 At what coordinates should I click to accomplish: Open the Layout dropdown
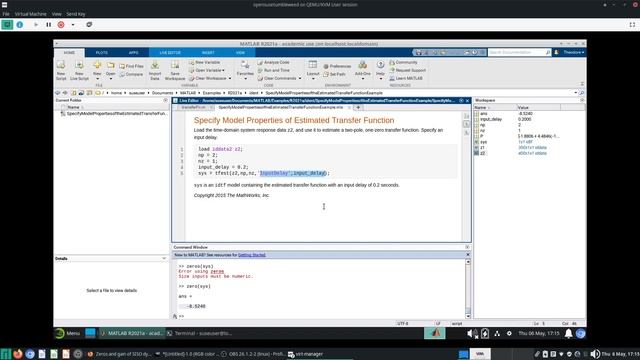(313, 78)
